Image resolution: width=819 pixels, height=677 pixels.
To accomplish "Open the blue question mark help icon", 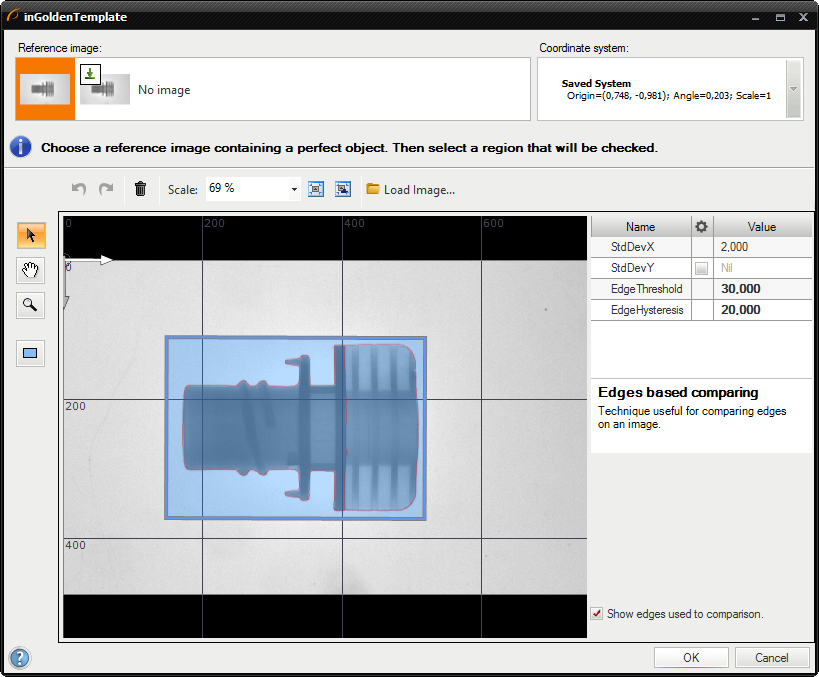I will (19, 658).
